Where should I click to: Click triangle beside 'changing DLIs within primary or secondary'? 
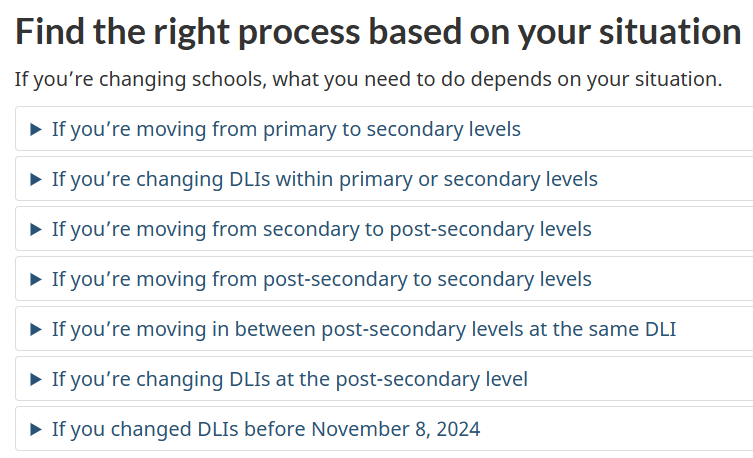tap(37, 179)
